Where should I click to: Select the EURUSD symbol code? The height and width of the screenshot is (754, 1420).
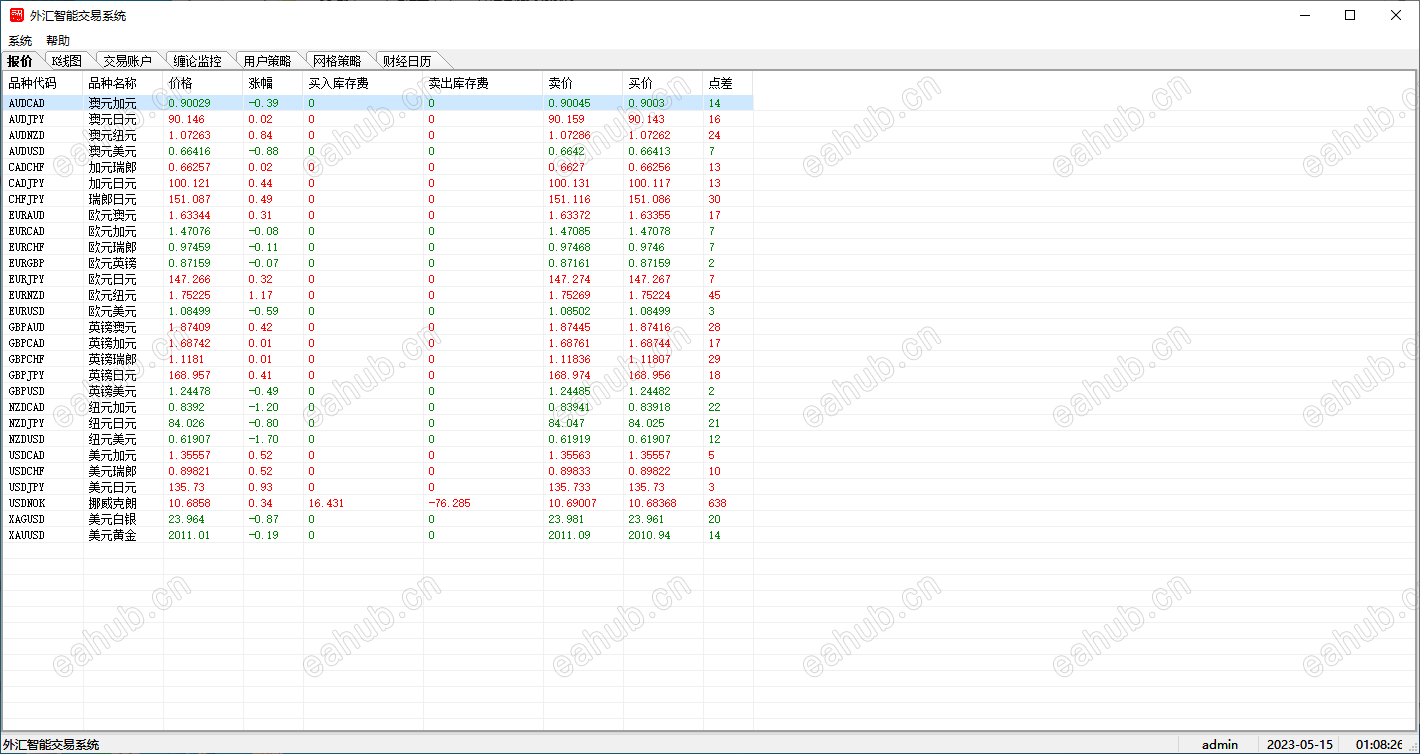[27, 311]
